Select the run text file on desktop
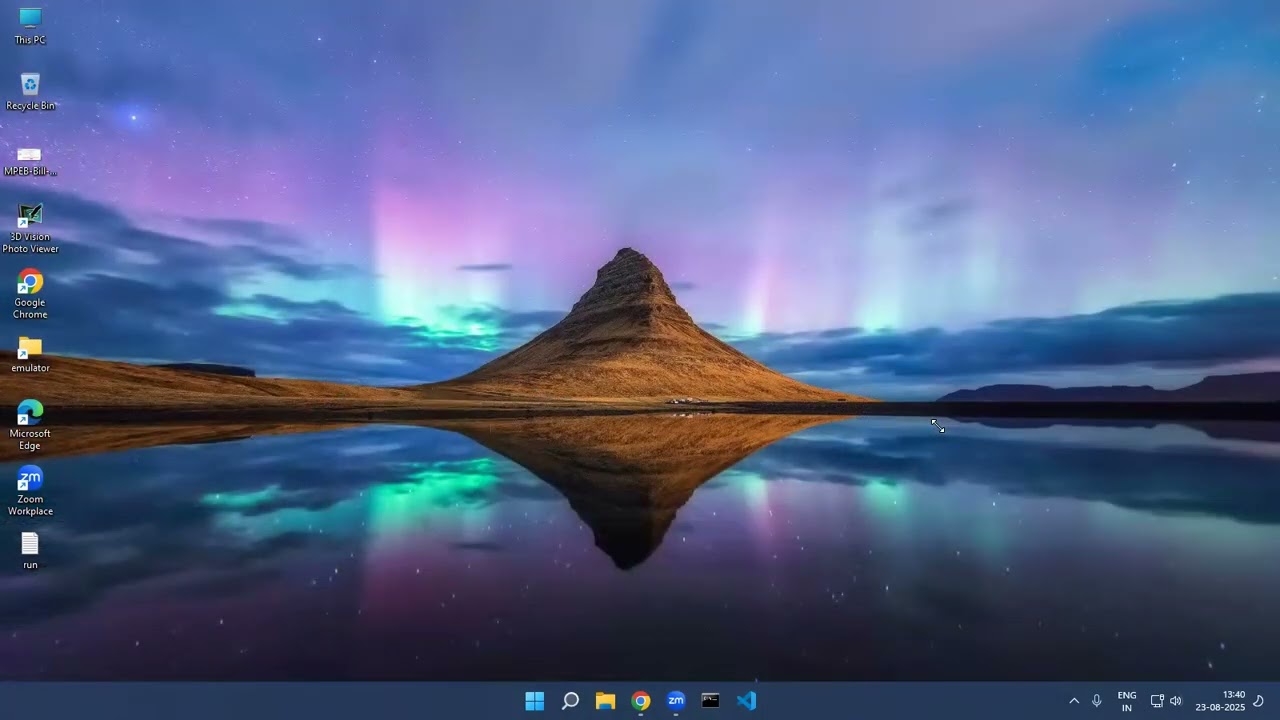This screenshot has width=1280, height=720. click(x=30, y=551)
